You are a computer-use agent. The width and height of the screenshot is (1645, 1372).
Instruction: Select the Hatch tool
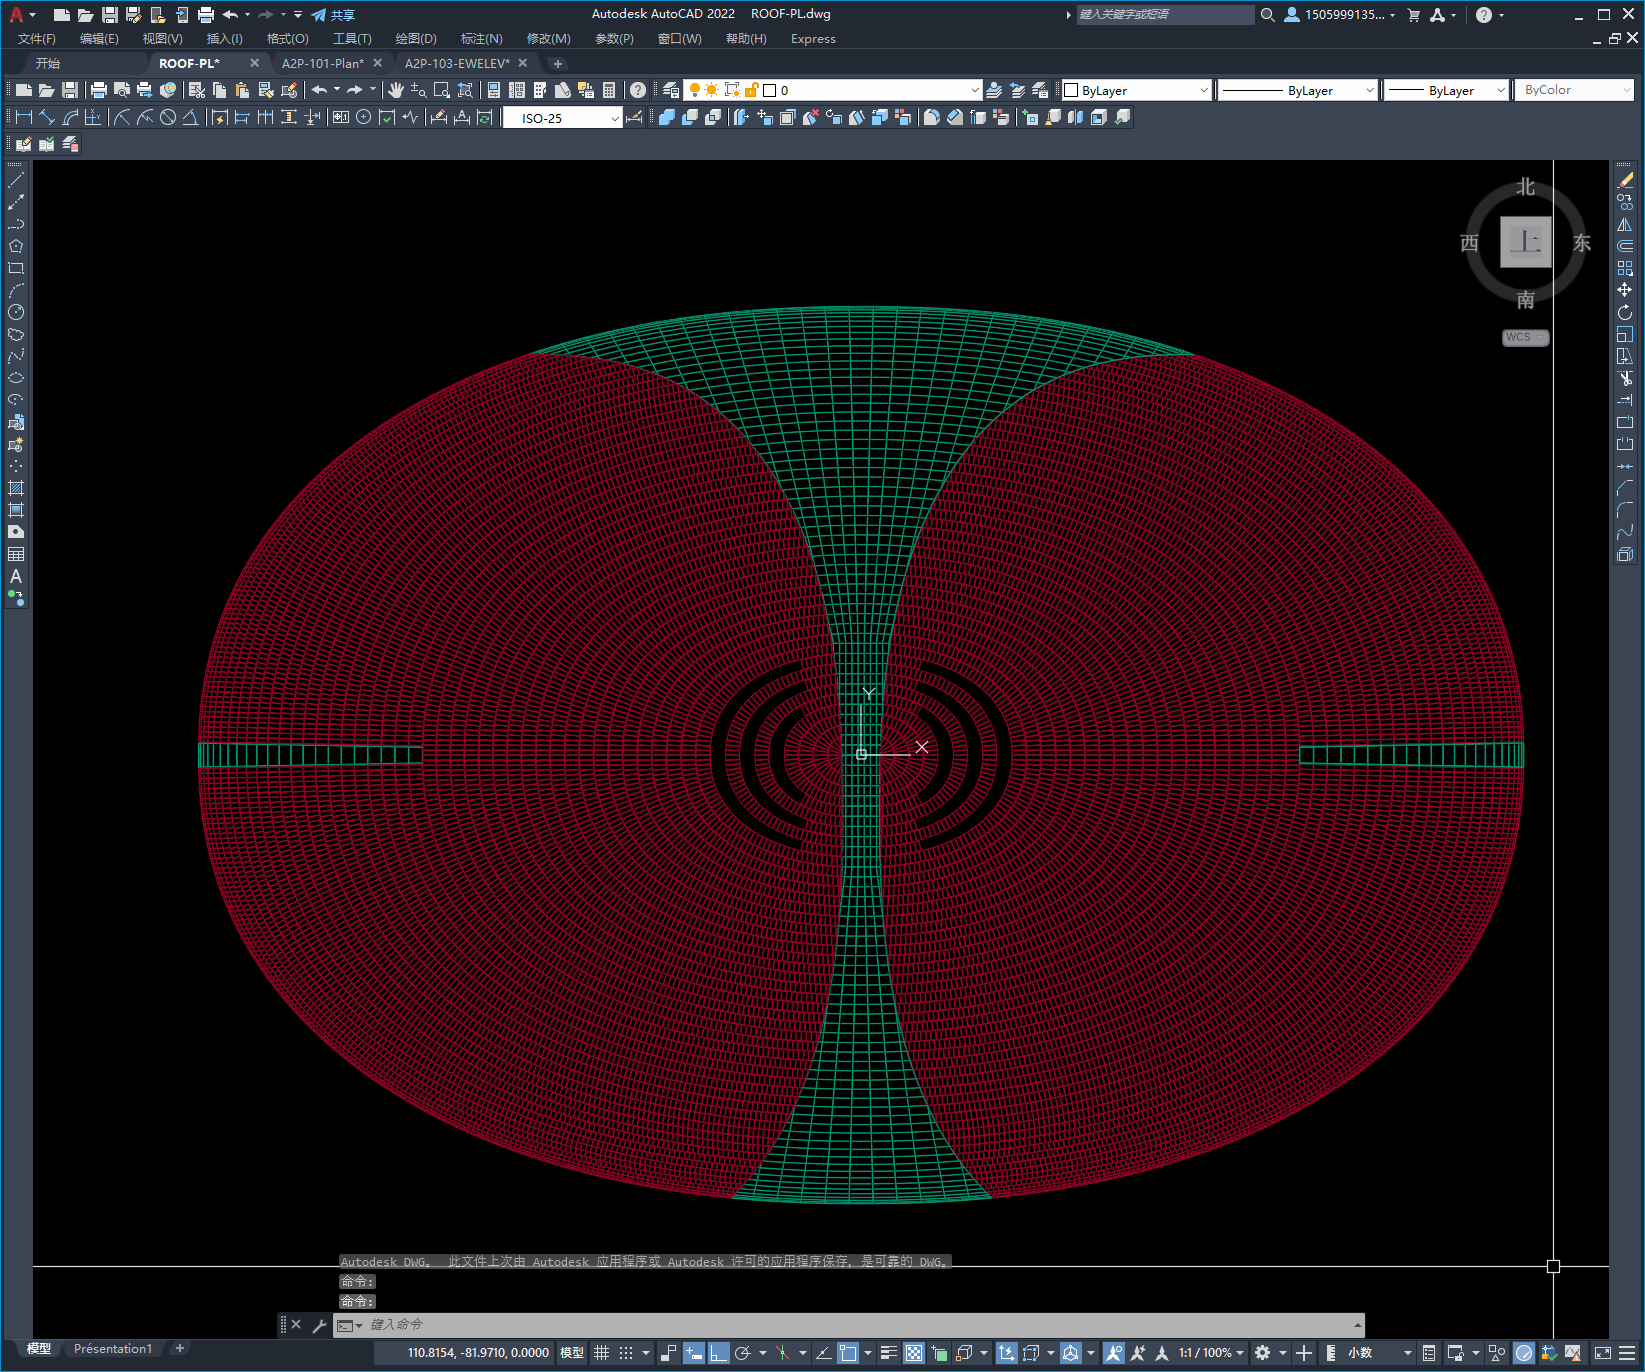[16, 488]
